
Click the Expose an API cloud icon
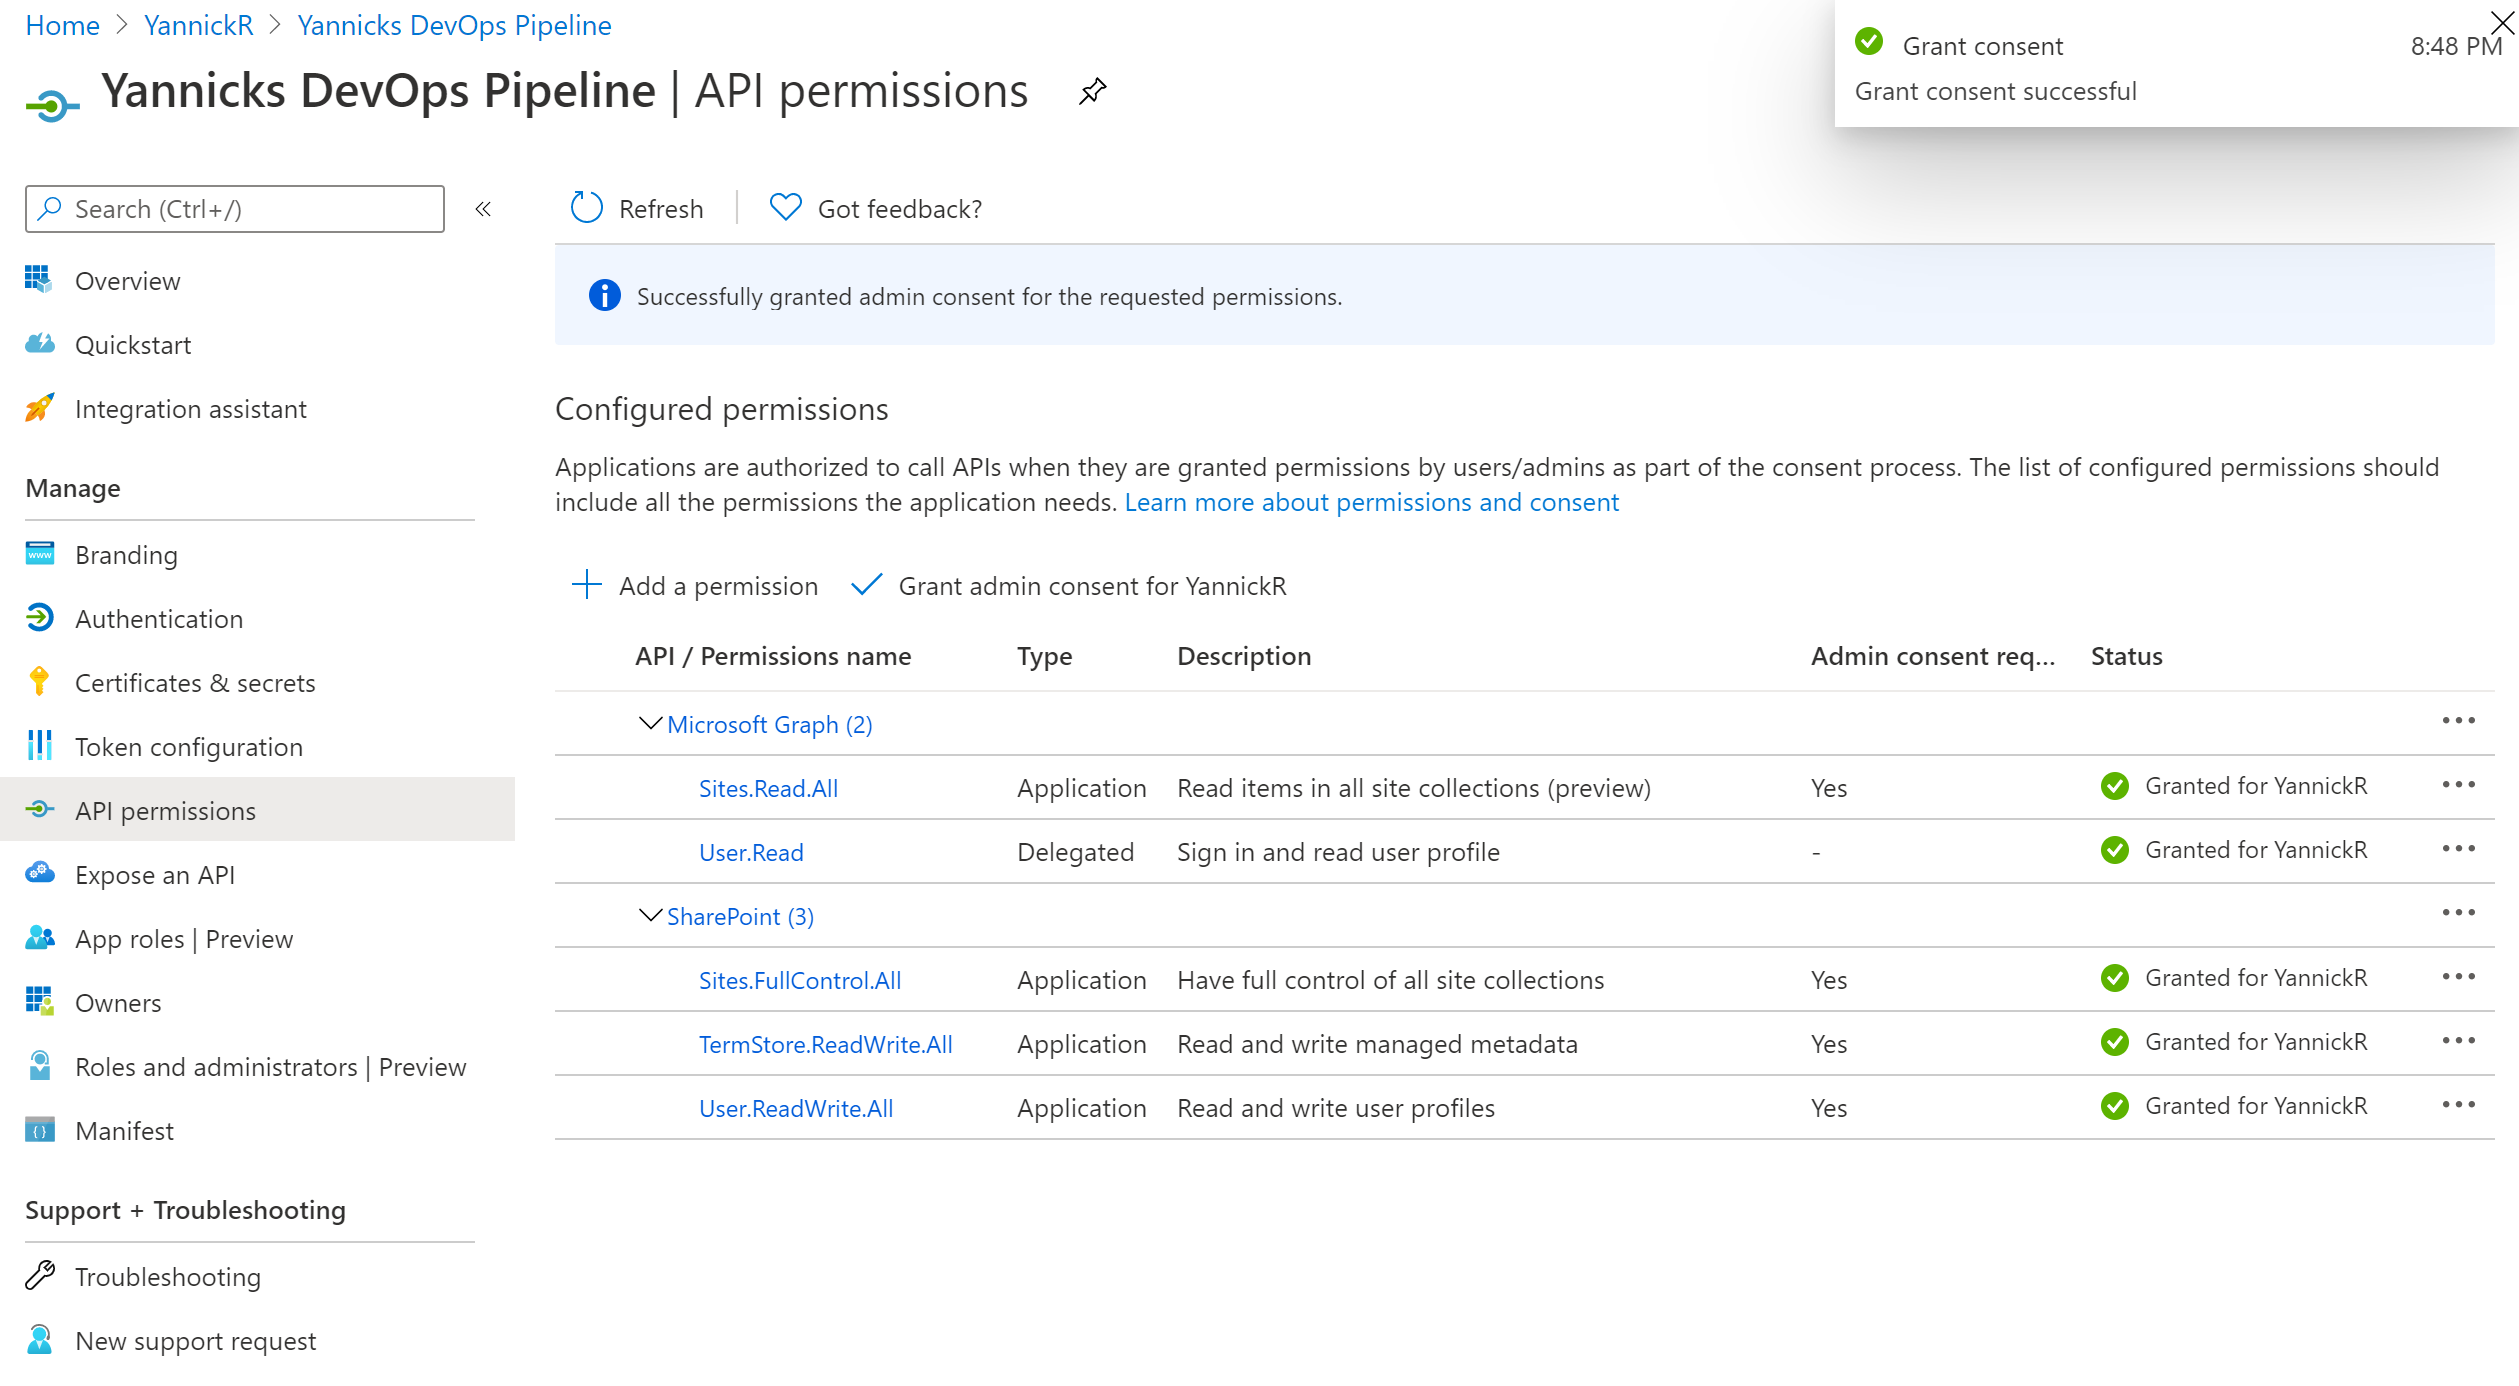pyautogui.click(x=39, y=874)
